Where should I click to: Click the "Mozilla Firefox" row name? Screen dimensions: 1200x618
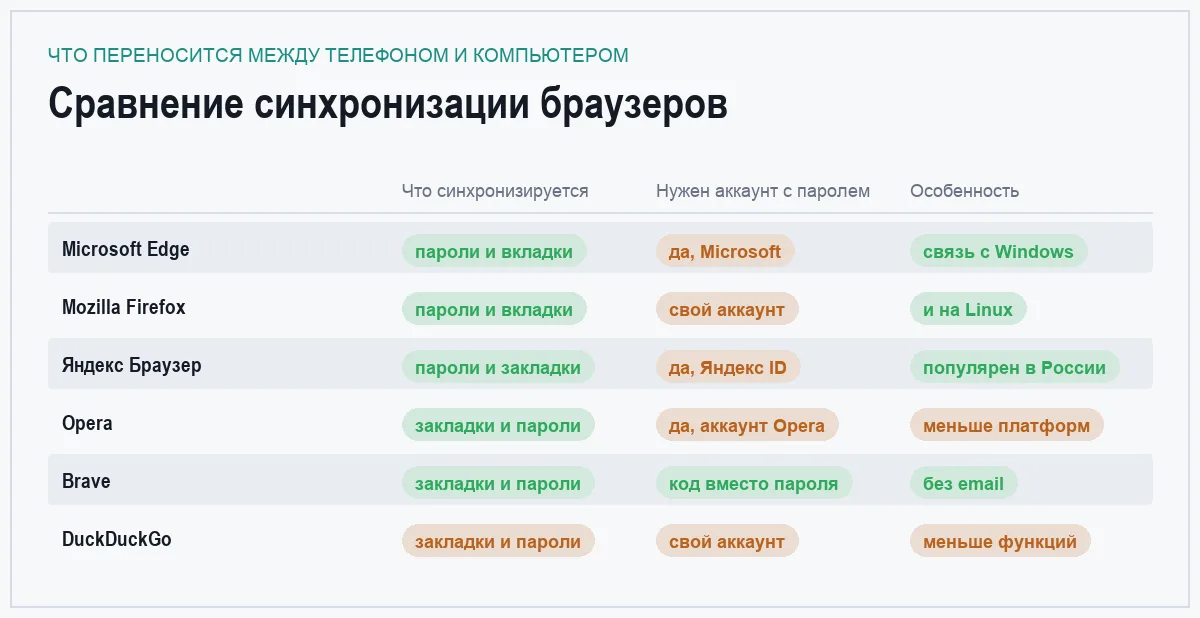(x=124, y=307)
